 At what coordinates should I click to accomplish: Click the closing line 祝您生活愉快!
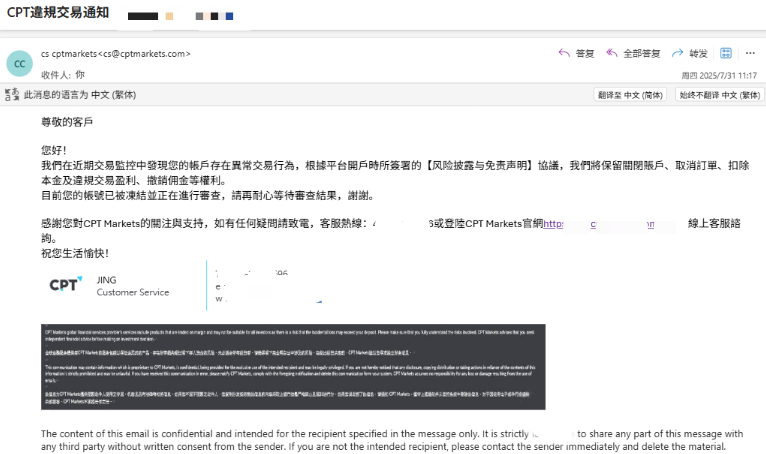[75, 253]
